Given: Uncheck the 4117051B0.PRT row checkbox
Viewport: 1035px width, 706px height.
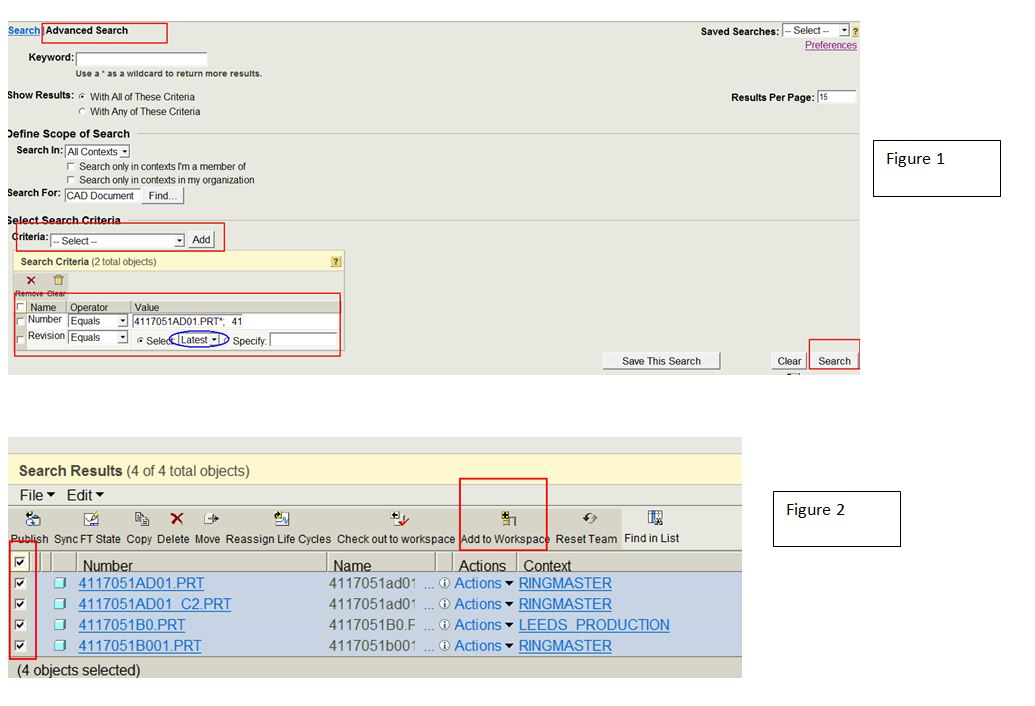Looking at the screenshot, I should tap(20, 625).
